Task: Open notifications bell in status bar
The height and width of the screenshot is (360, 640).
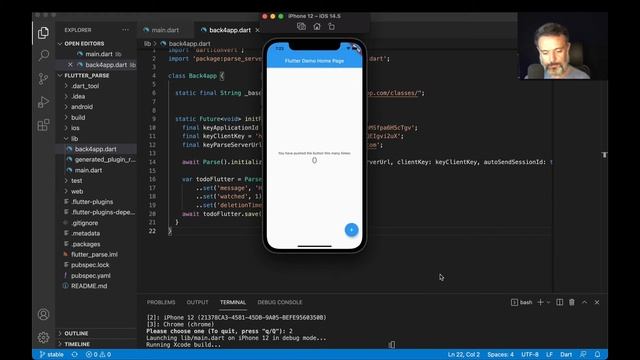Action: pos(597,355)
